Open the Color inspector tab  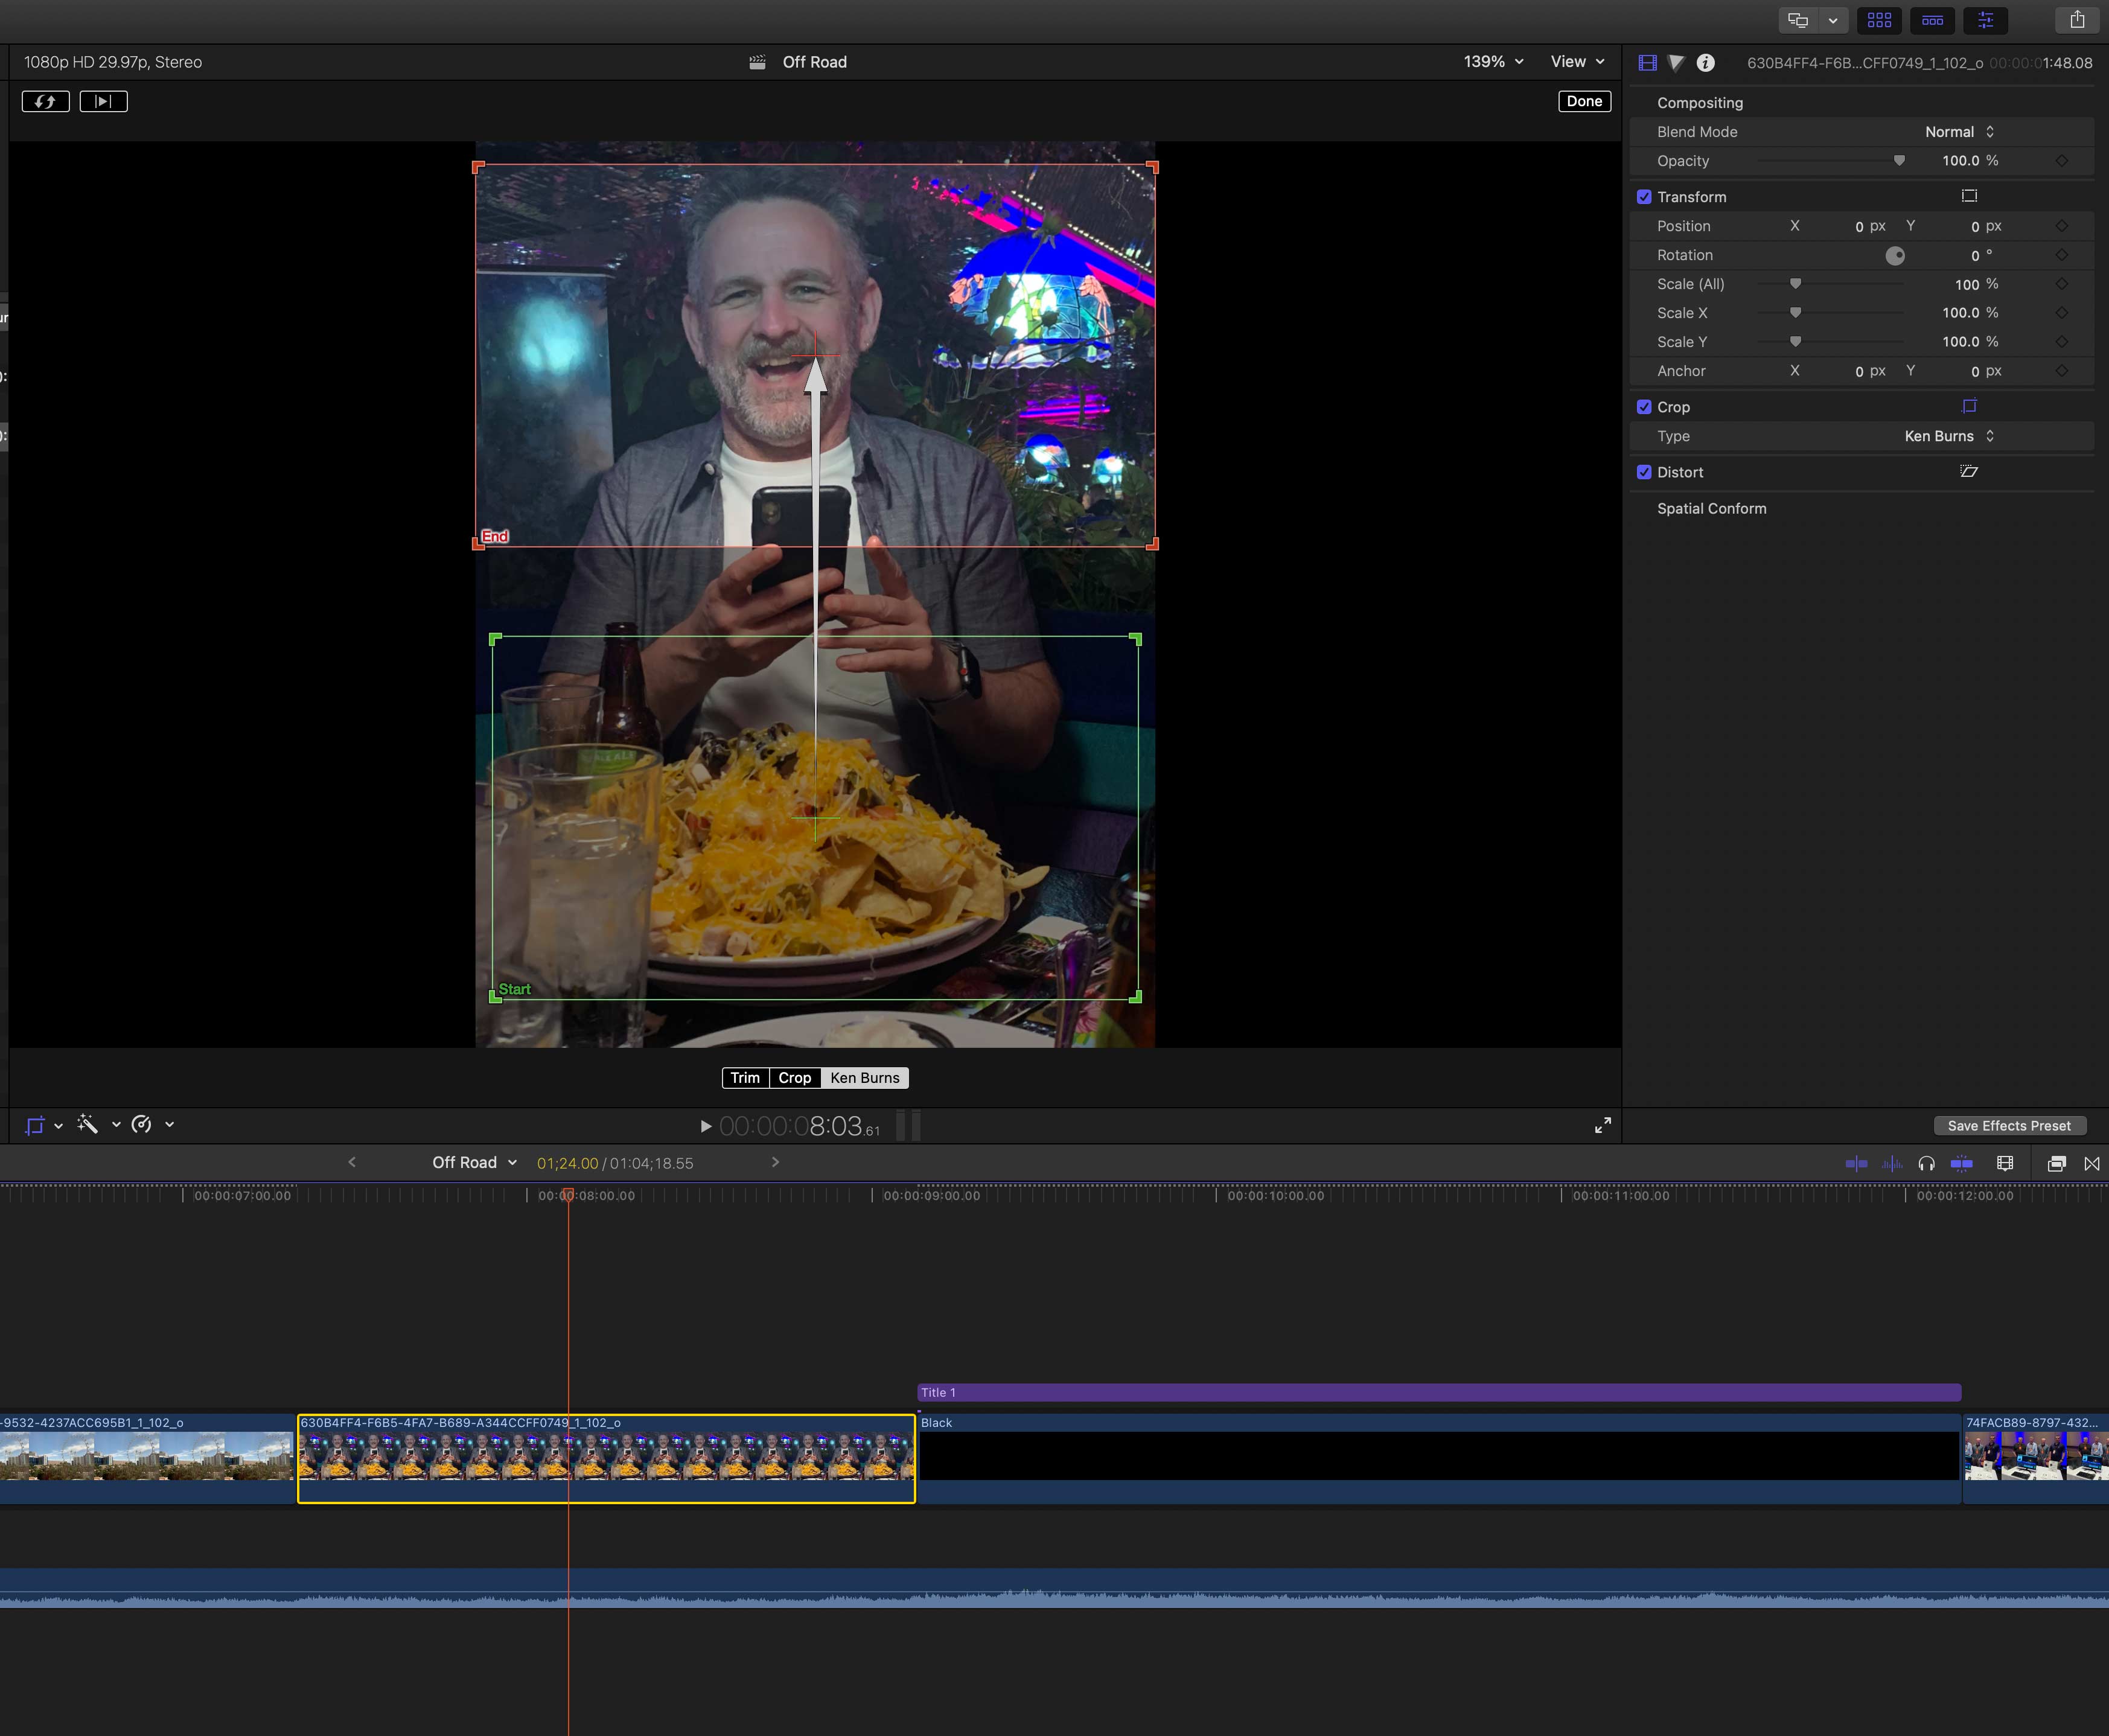[x=1676, y=63]
